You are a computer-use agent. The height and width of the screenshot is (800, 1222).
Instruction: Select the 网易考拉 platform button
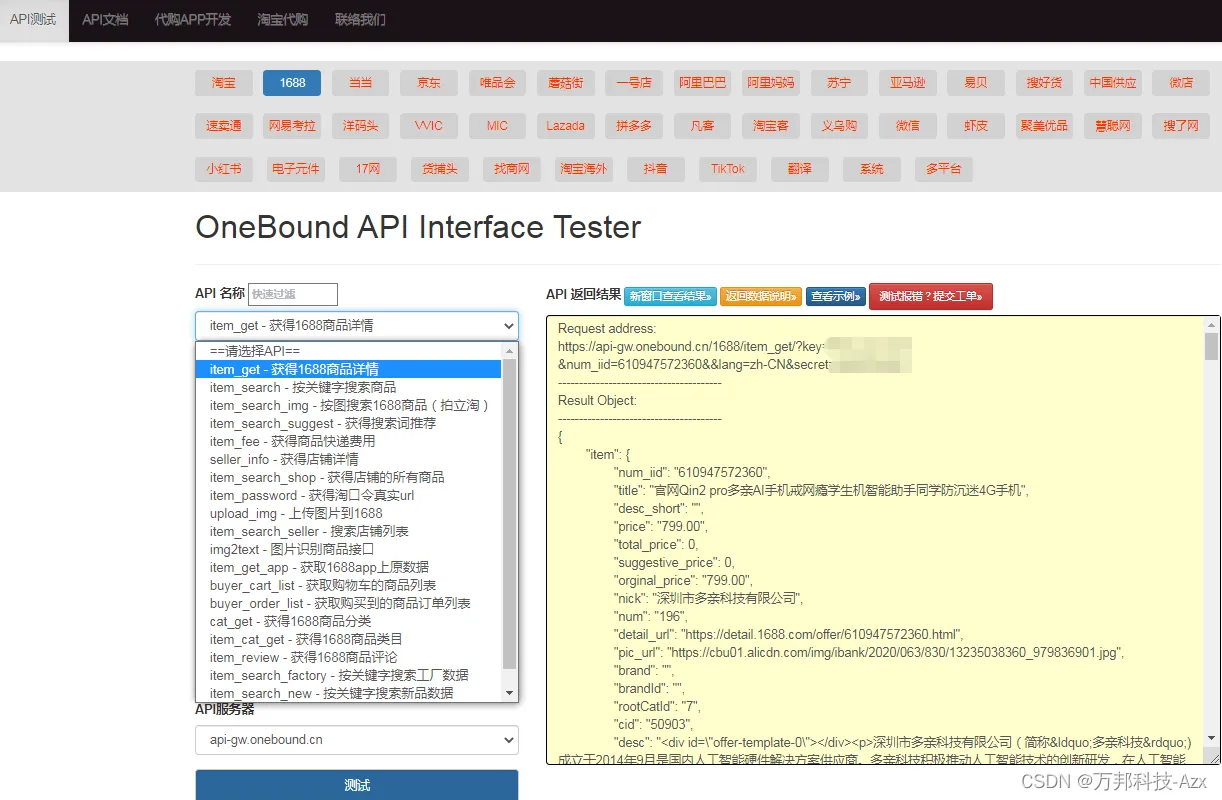click(x=292, y=126)
